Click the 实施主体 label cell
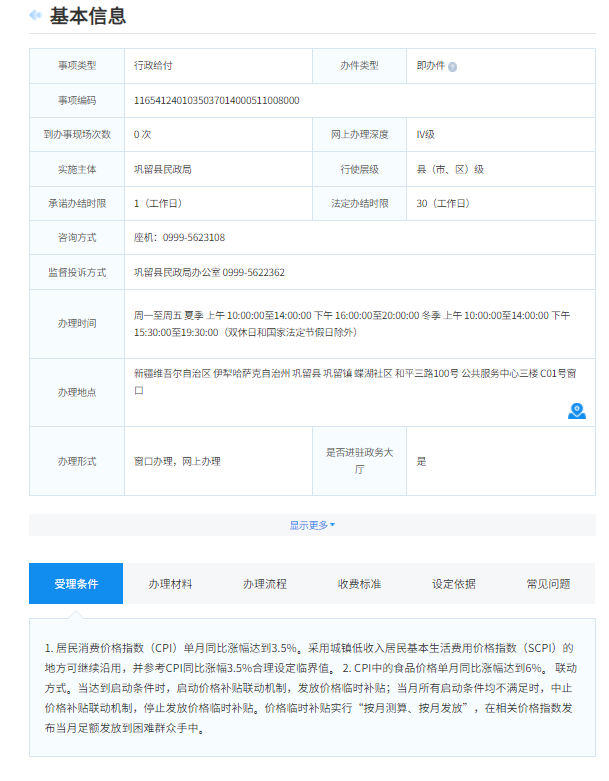Screen dimensions: 609x781 tap(77, 169)
